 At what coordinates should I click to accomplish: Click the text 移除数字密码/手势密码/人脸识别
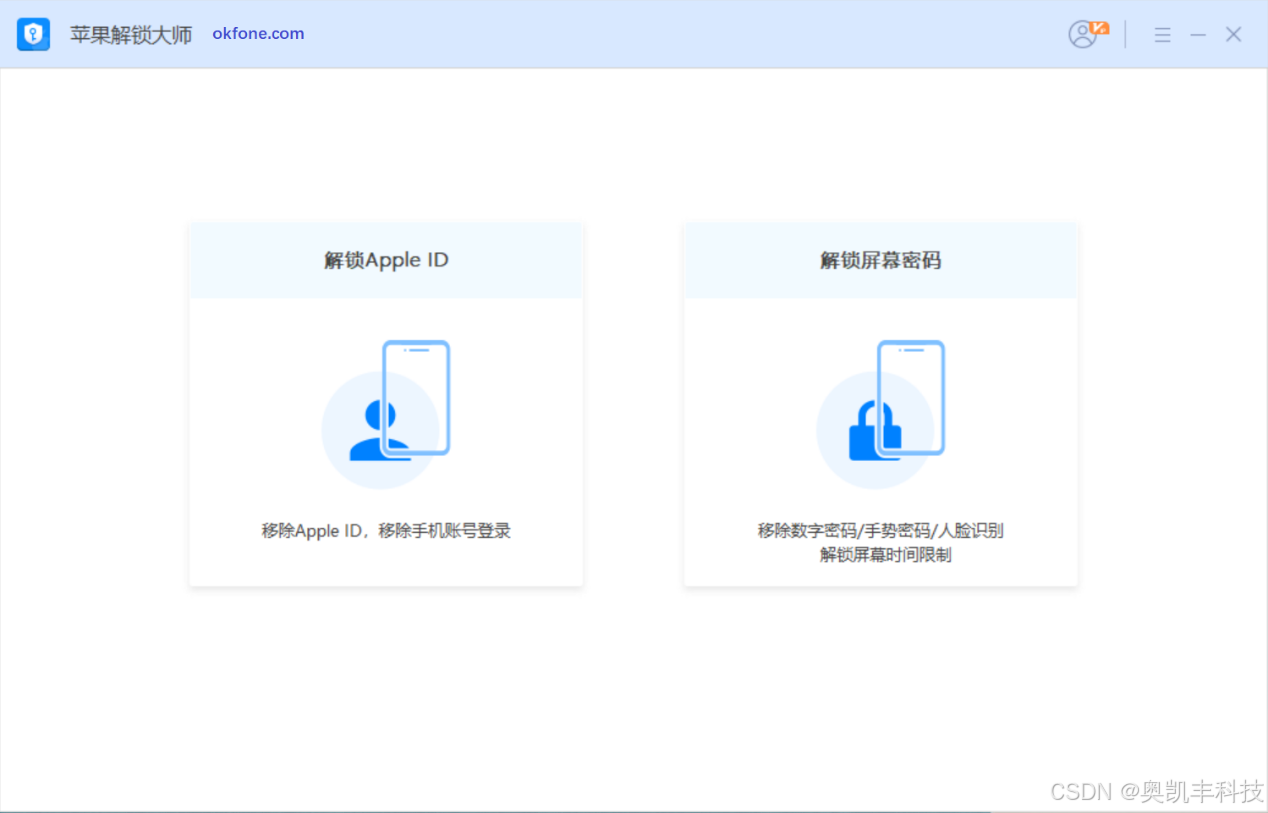(x=880, y=531)
